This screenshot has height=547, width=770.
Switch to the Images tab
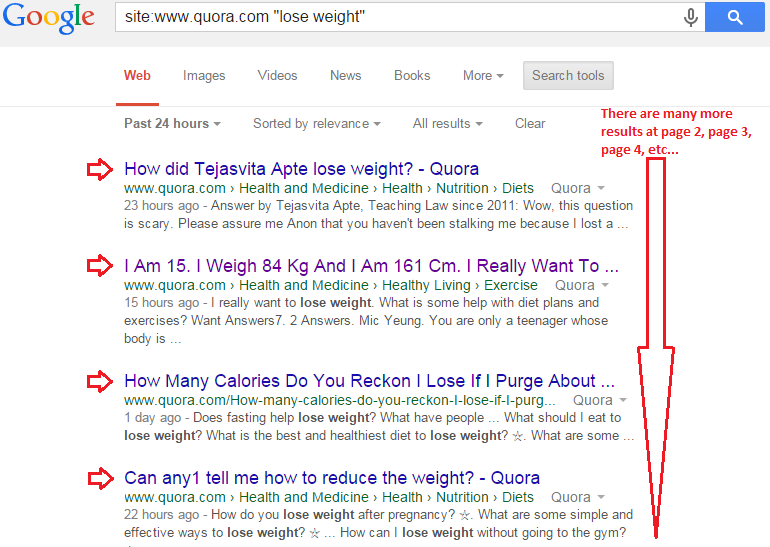click(204, 76)
